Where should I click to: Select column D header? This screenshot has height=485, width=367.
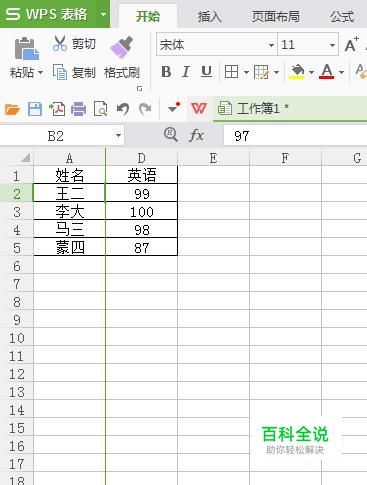click(x=142, y=158)
